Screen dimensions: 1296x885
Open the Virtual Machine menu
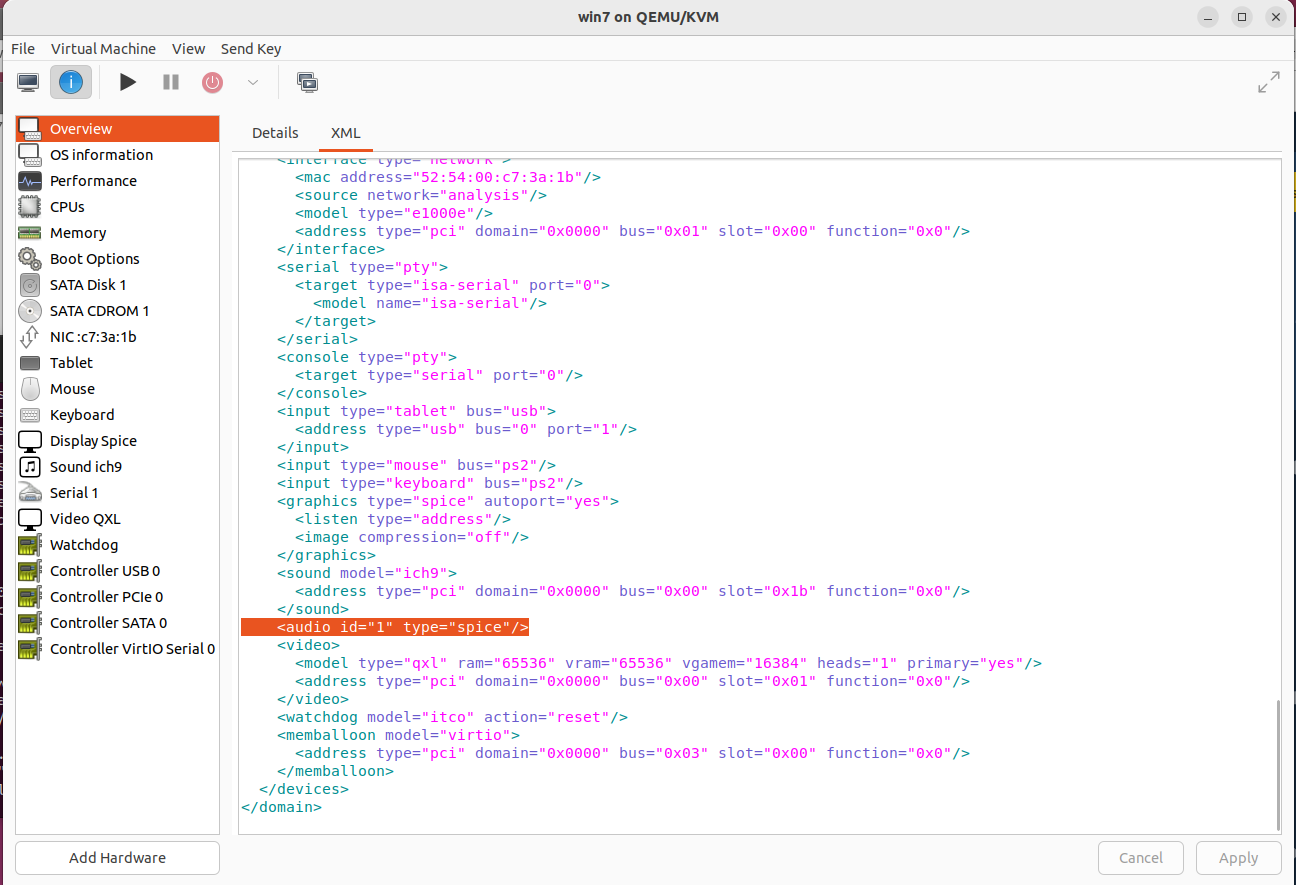pos(103,49)
